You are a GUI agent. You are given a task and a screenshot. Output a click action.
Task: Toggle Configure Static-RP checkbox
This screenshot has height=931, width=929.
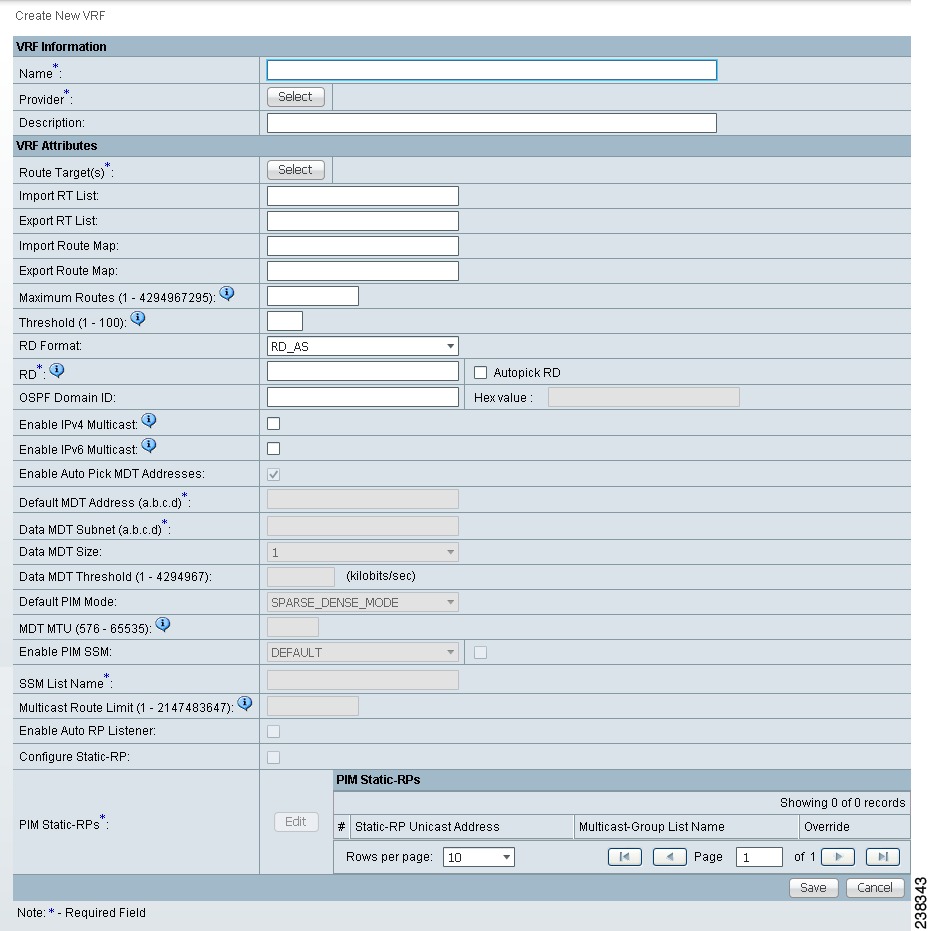coord(273,757)
